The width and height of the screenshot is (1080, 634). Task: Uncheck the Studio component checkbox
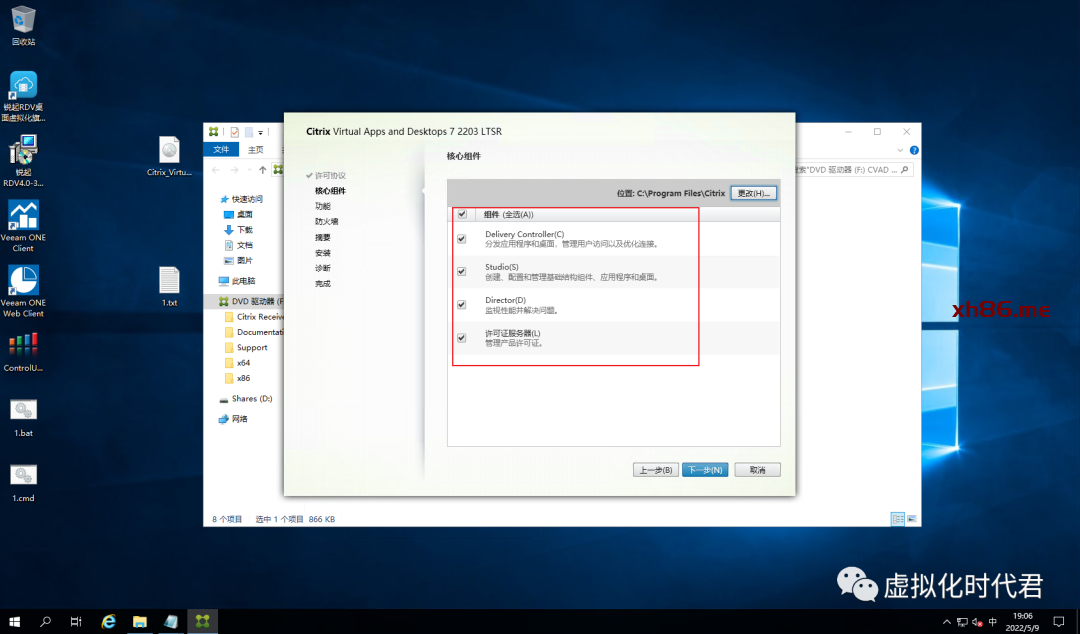461,272
